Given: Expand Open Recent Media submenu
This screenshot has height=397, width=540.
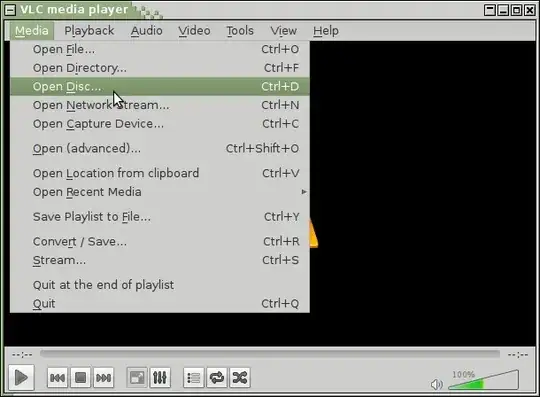Looking at the screenshot, I should 160,192.
